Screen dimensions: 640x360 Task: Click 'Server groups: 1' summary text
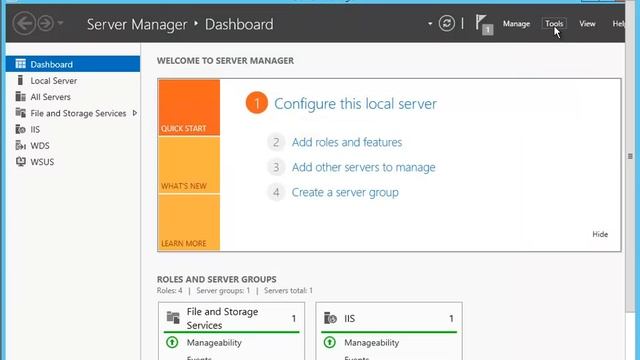pos(223,291)
